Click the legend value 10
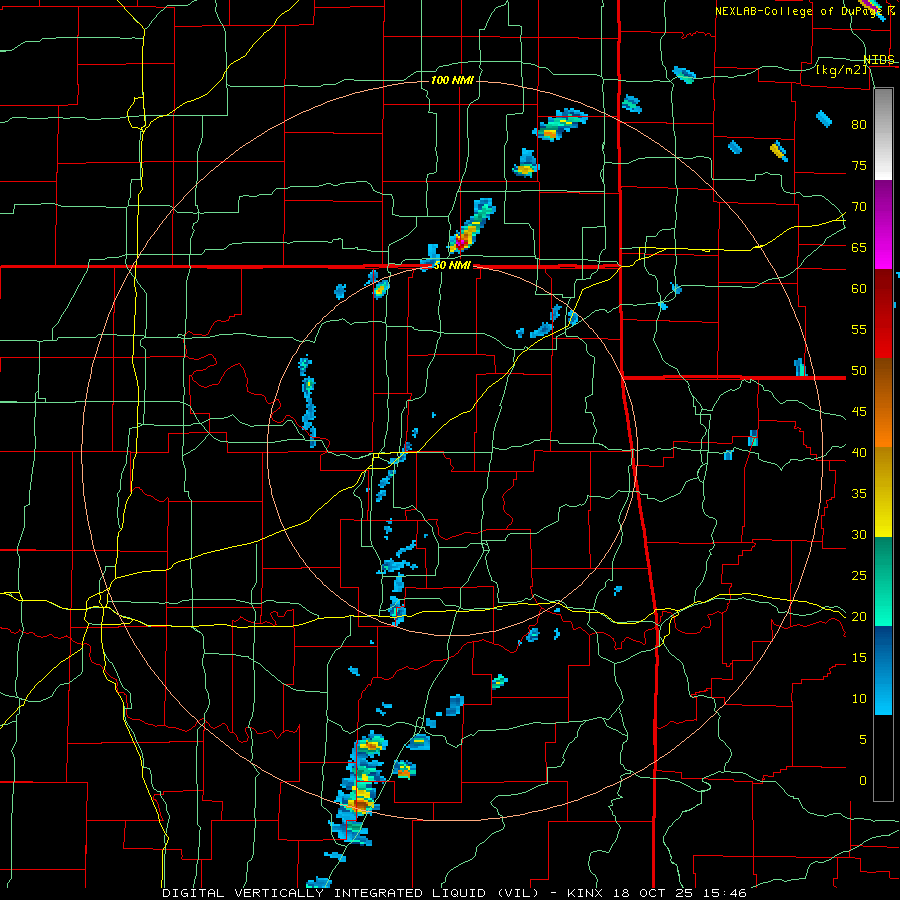Viewport: 900px width, 900px height. pos(859,699)
